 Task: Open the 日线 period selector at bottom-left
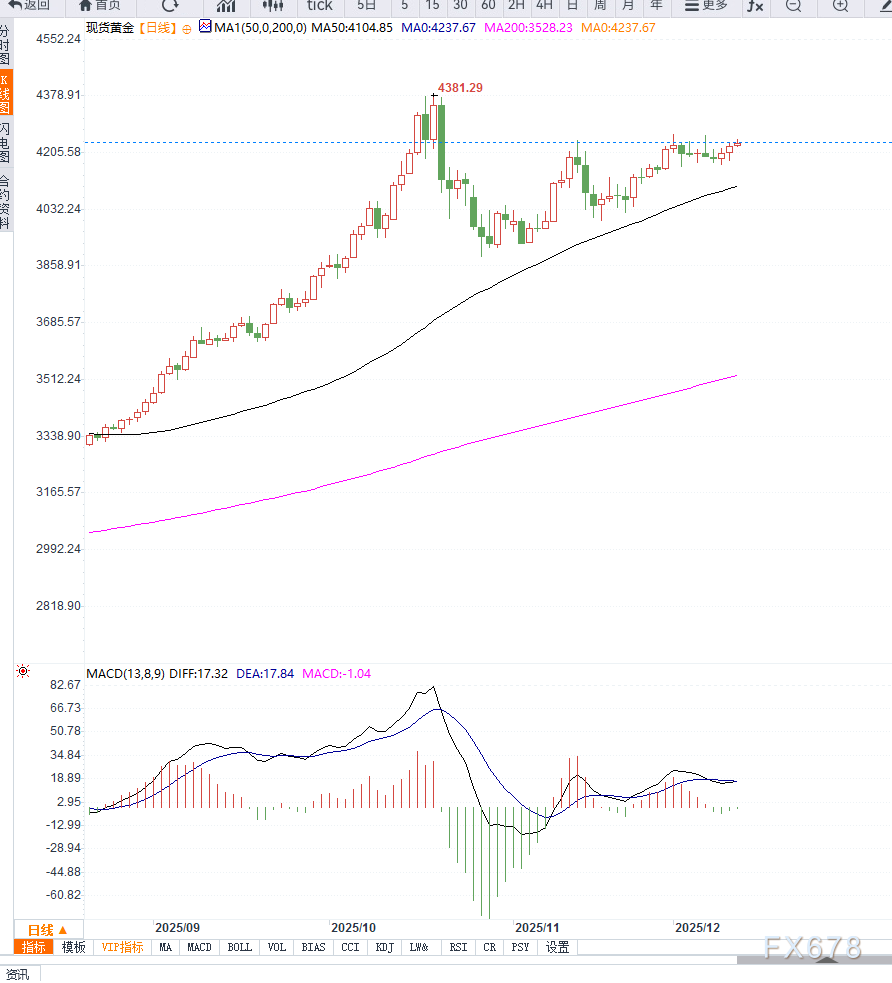48,929
